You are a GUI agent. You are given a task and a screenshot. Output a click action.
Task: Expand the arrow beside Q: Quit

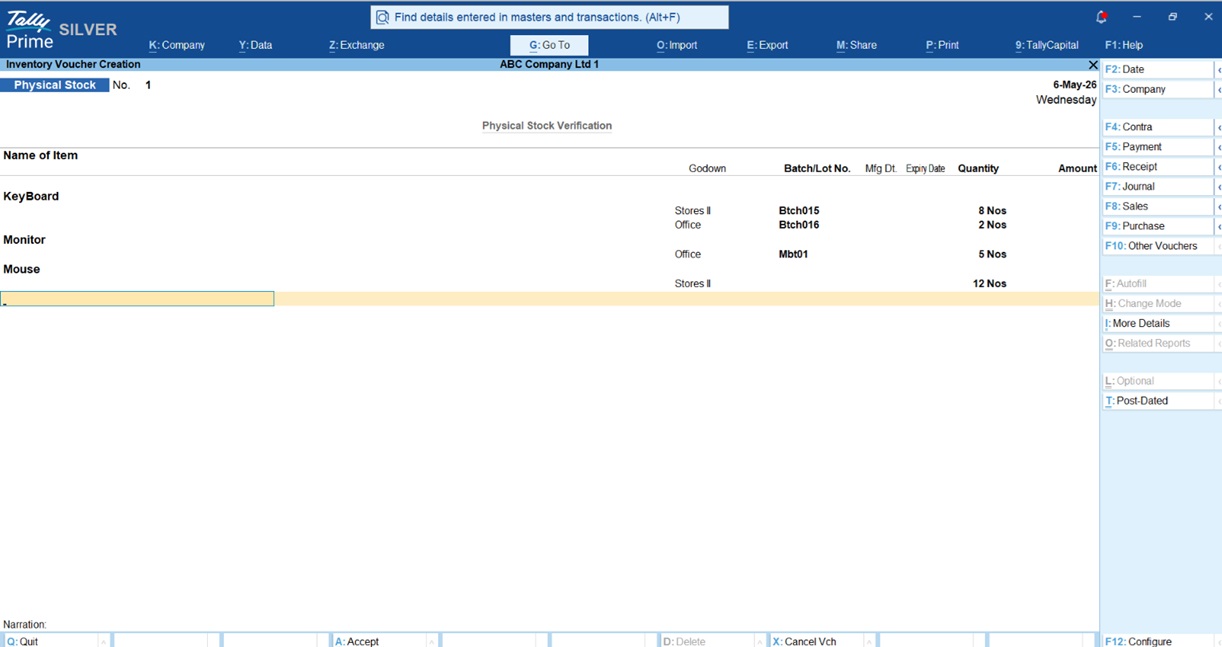point(104,642)
